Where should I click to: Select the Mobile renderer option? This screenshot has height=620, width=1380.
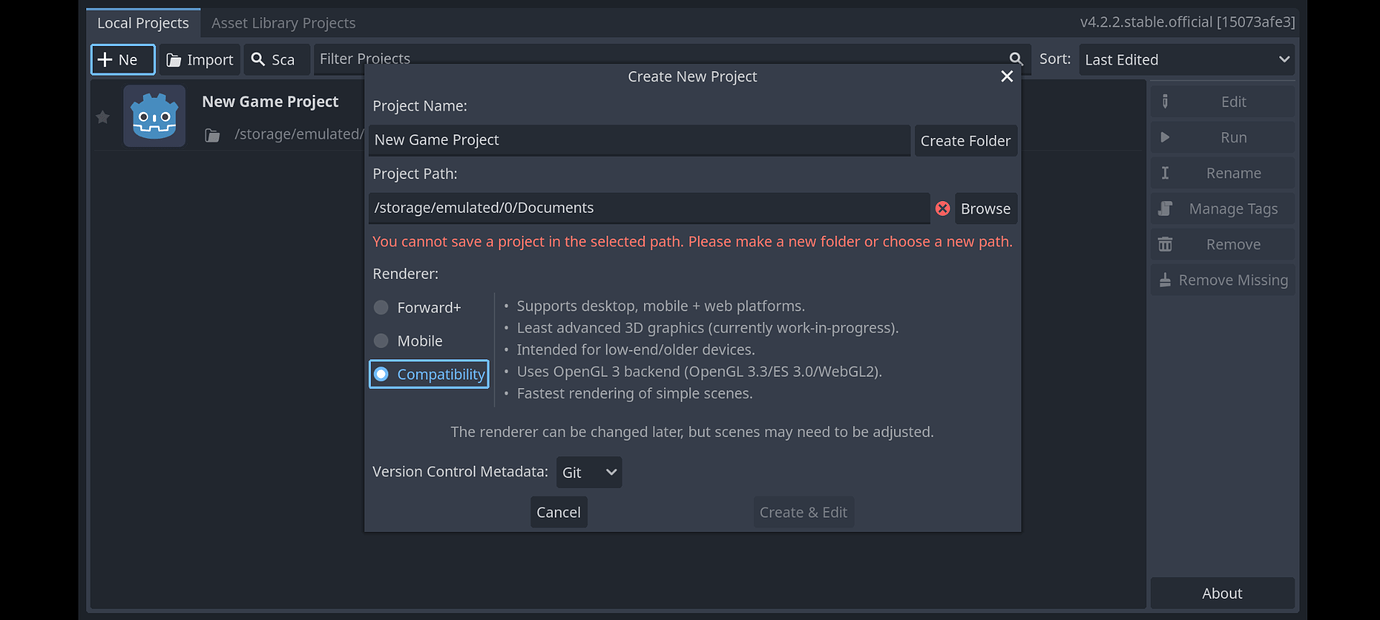[x=381, y=341]
